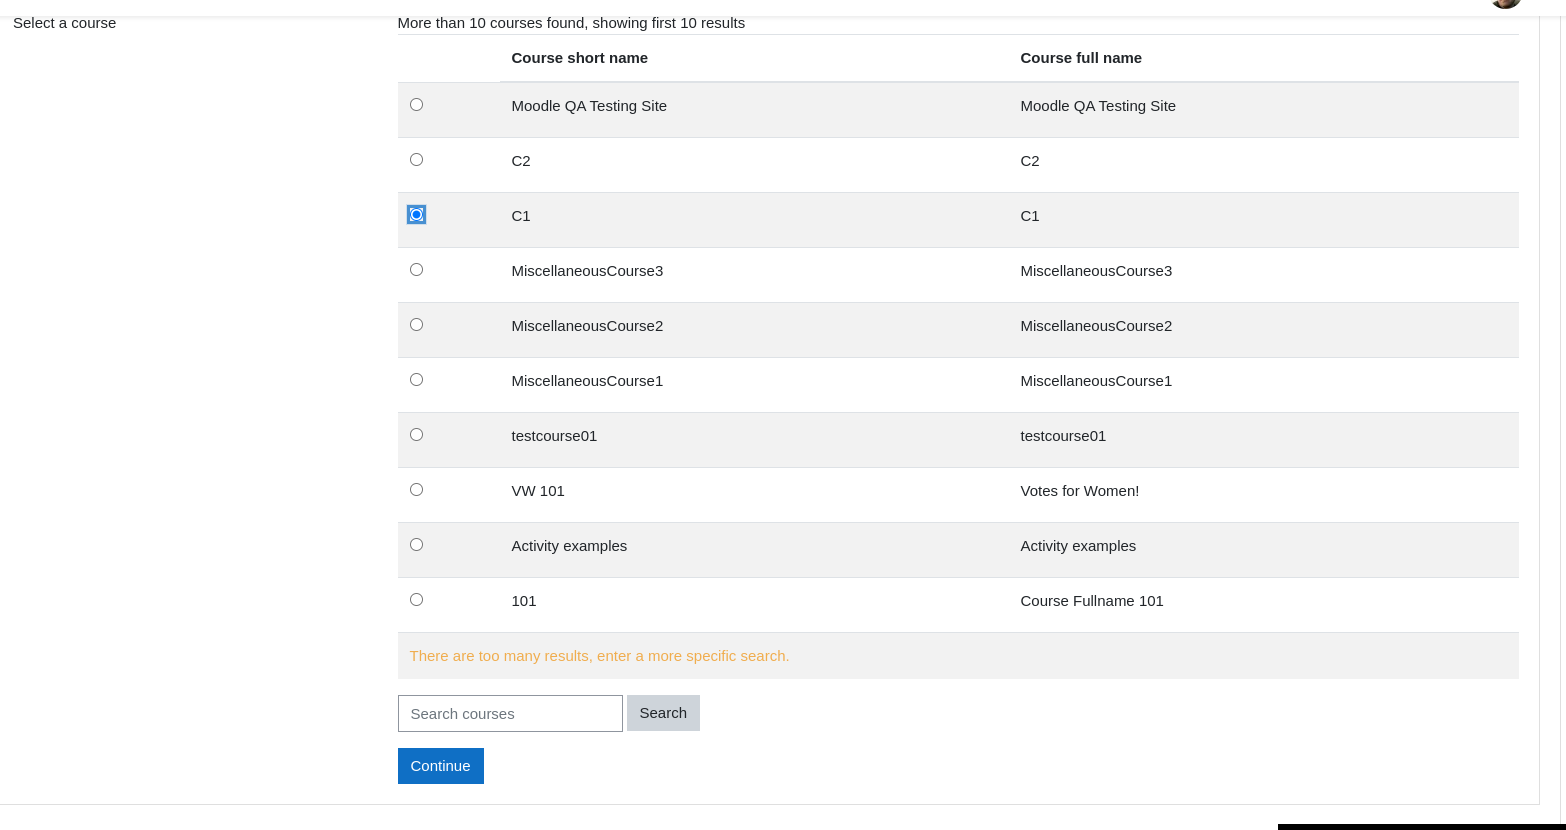
Task: Pick the VW 101 radio button
Action: tap(416, 489)
